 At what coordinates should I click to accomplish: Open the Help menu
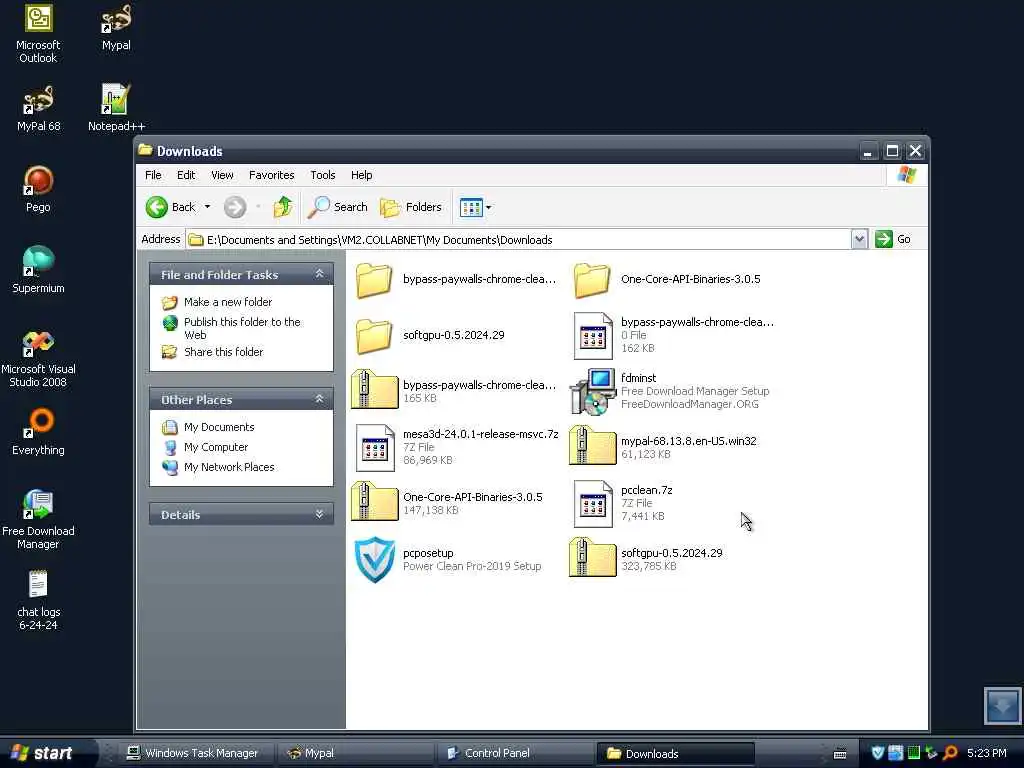coord(361,175)
